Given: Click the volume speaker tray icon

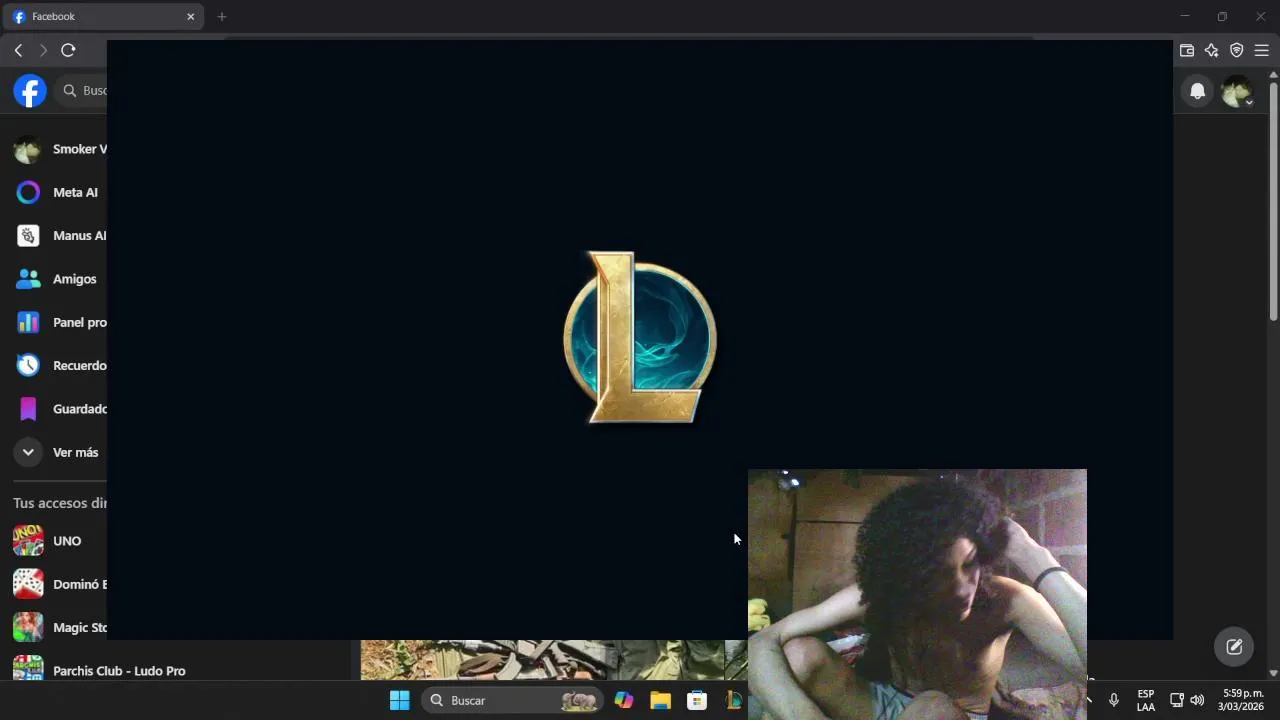Looking at the screenshot, I should click(x=1197, y=700).
